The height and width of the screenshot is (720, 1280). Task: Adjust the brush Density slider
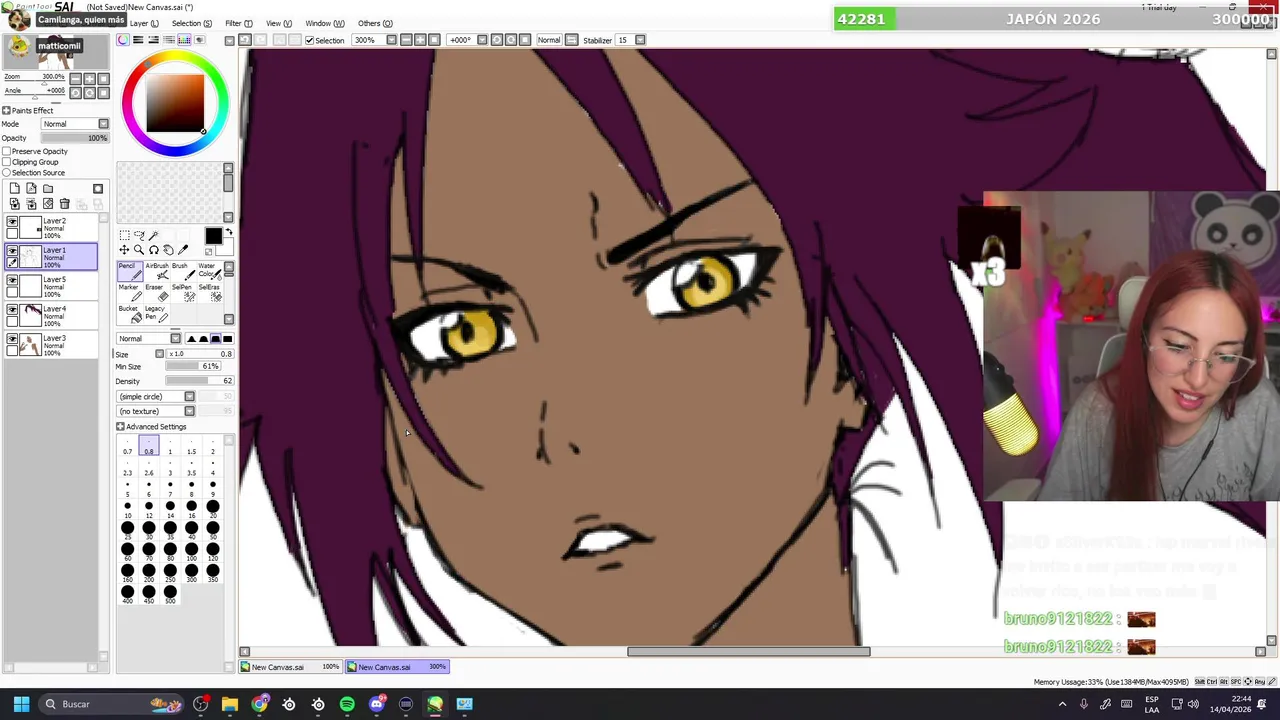[x=200, y=381]
